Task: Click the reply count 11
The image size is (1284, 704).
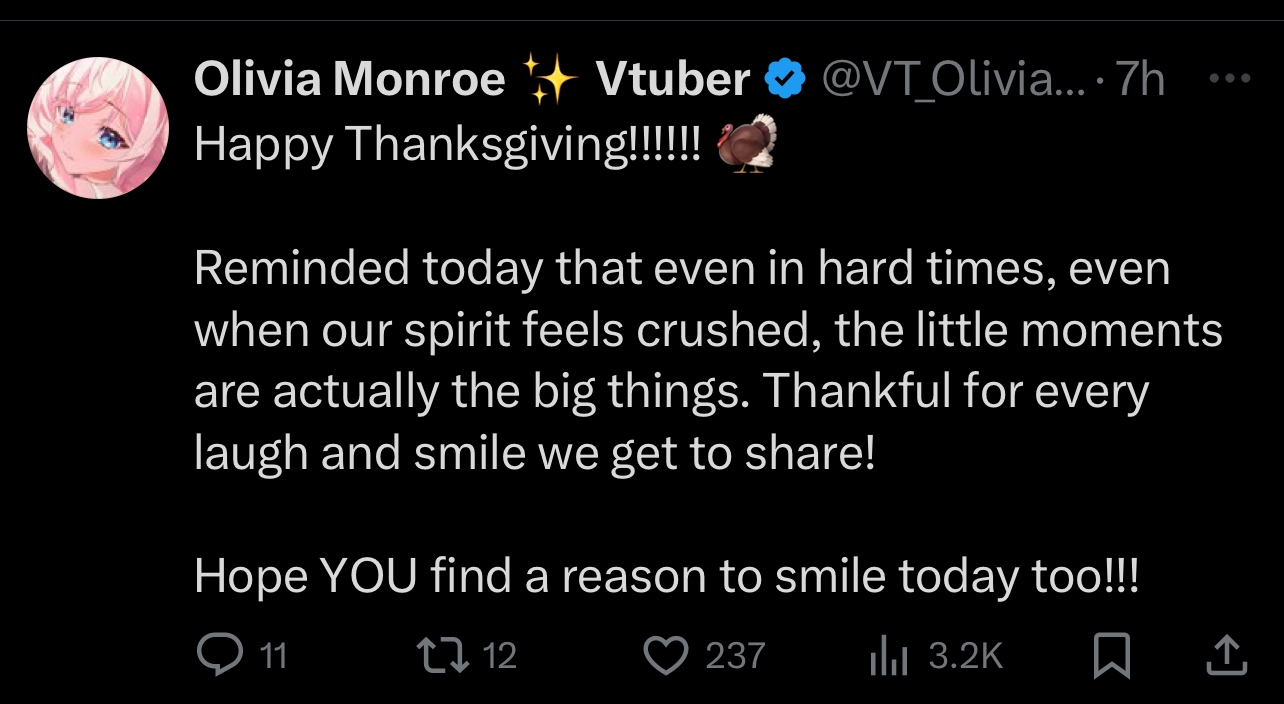Action: coord(273,656)
